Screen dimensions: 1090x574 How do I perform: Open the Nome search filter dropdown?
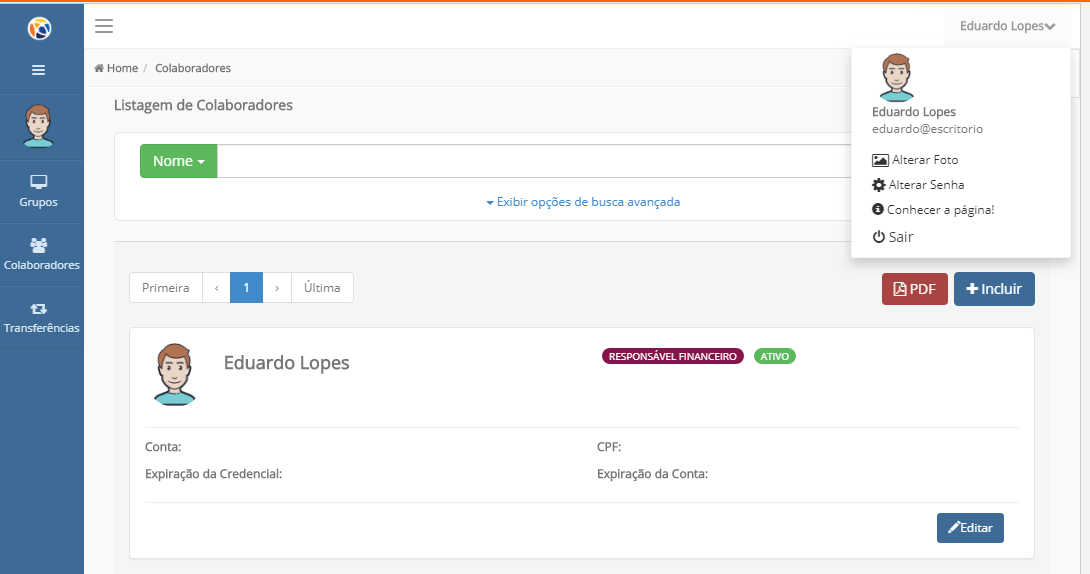point(178,161)
